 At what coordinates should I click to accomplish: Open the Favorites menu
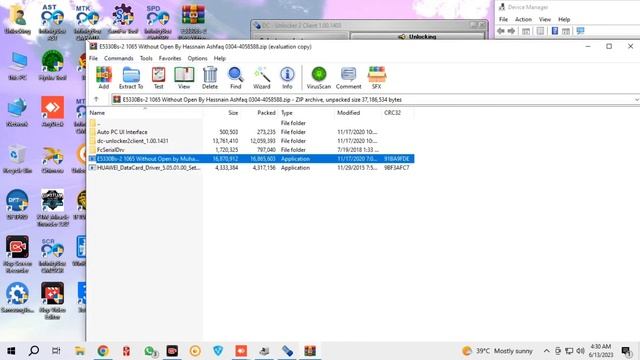coord(170,58)
